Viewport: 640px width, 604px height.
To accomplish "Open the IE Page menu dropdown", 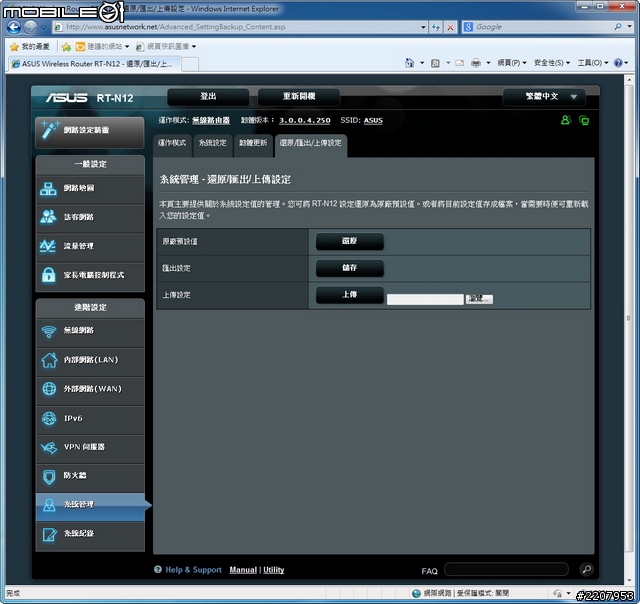I will pos(512,63).
